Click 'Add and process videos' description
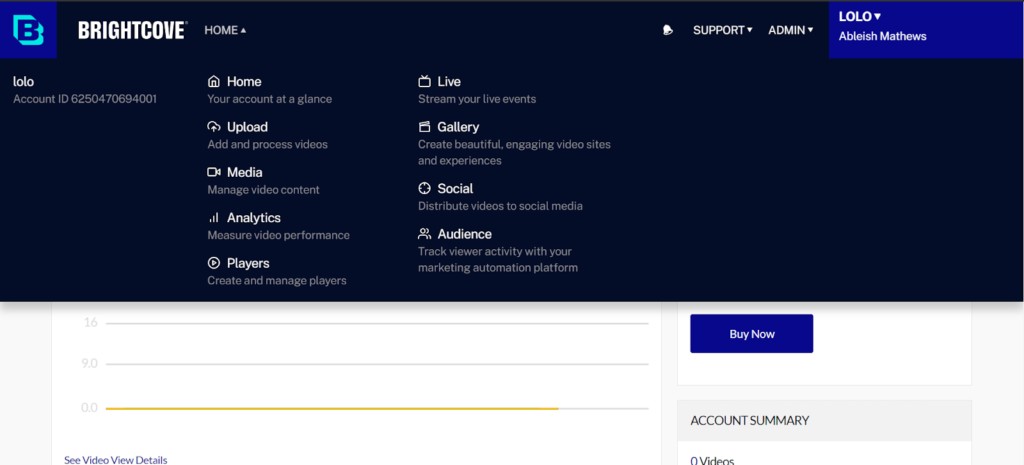This screenshot has height=465, width=1024. point(268,144)
